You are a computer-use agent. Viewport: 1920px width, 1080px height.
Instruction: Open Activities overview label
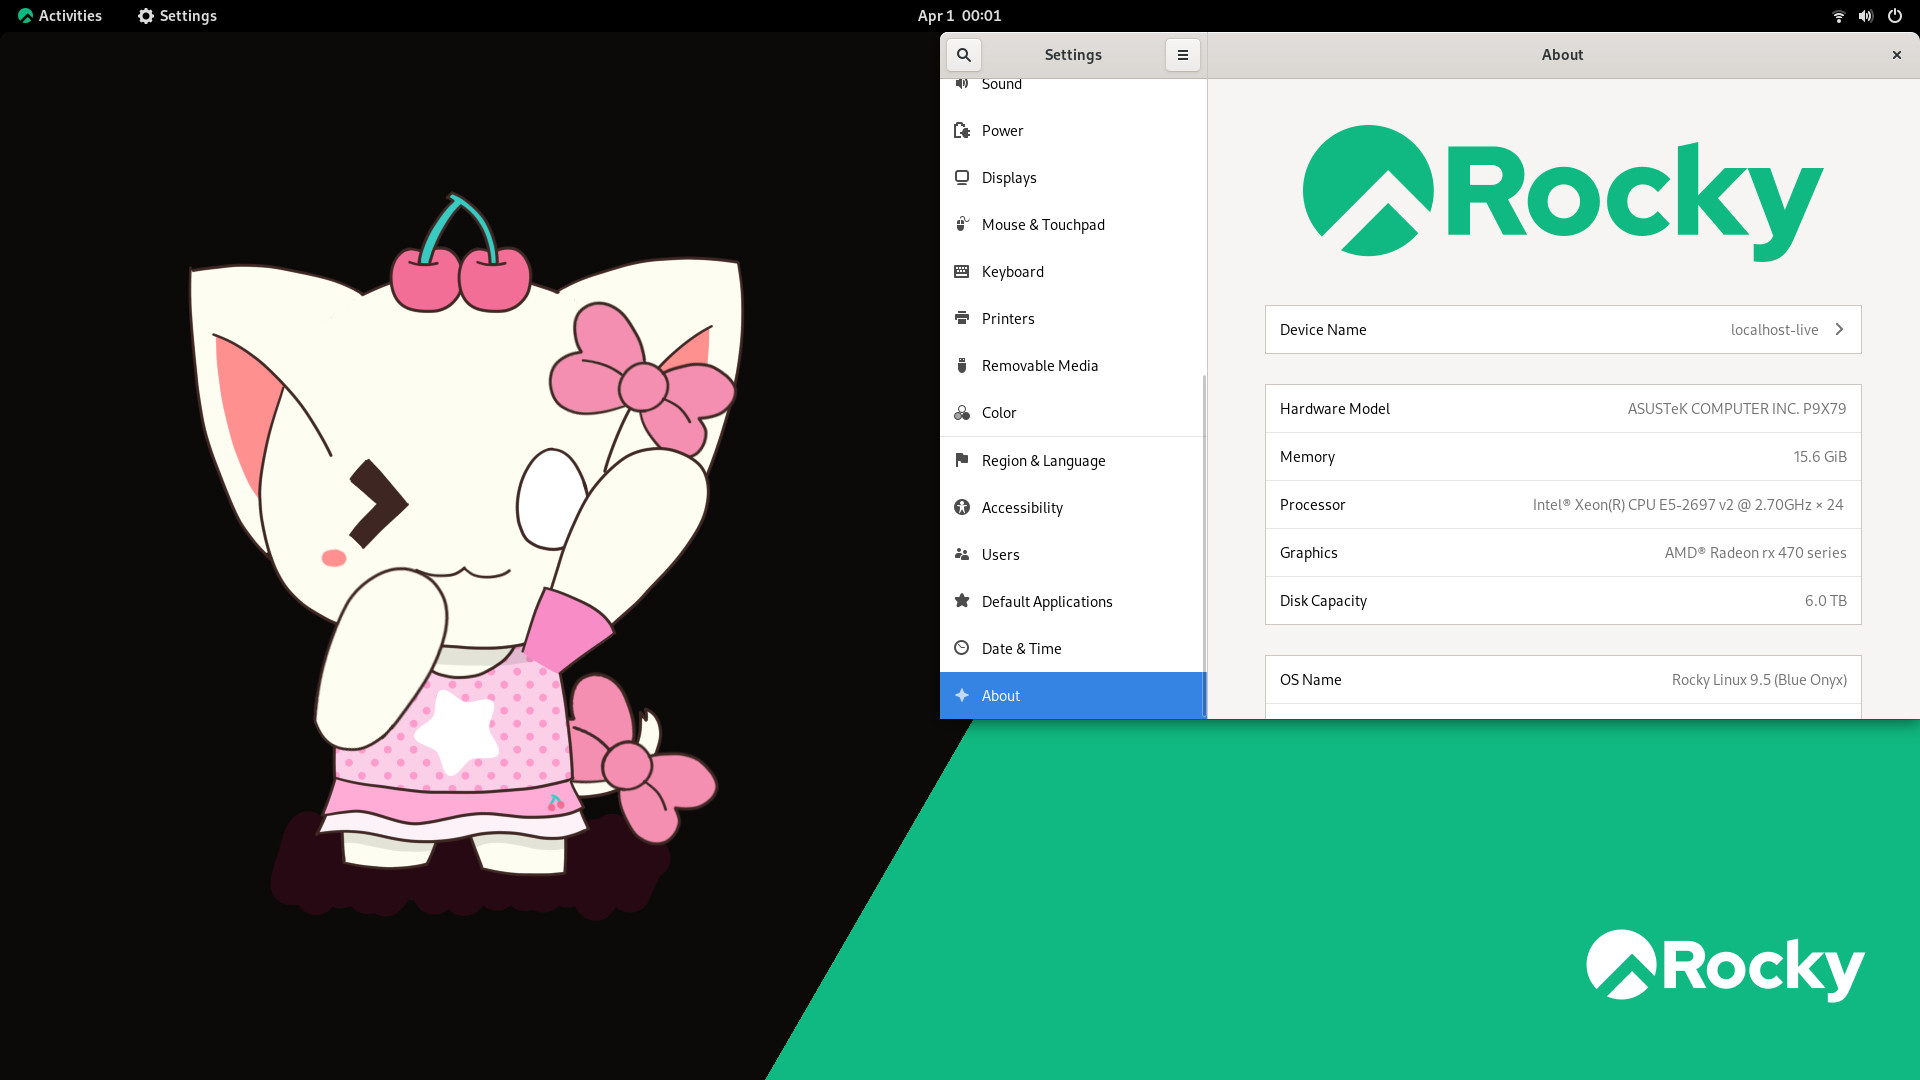(70, 16)
